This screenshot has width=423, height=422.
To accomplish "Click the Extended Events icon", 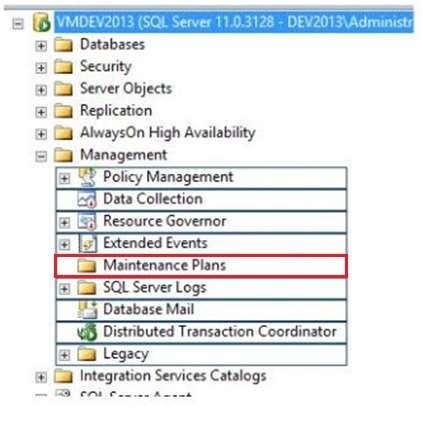I will 88,243.
